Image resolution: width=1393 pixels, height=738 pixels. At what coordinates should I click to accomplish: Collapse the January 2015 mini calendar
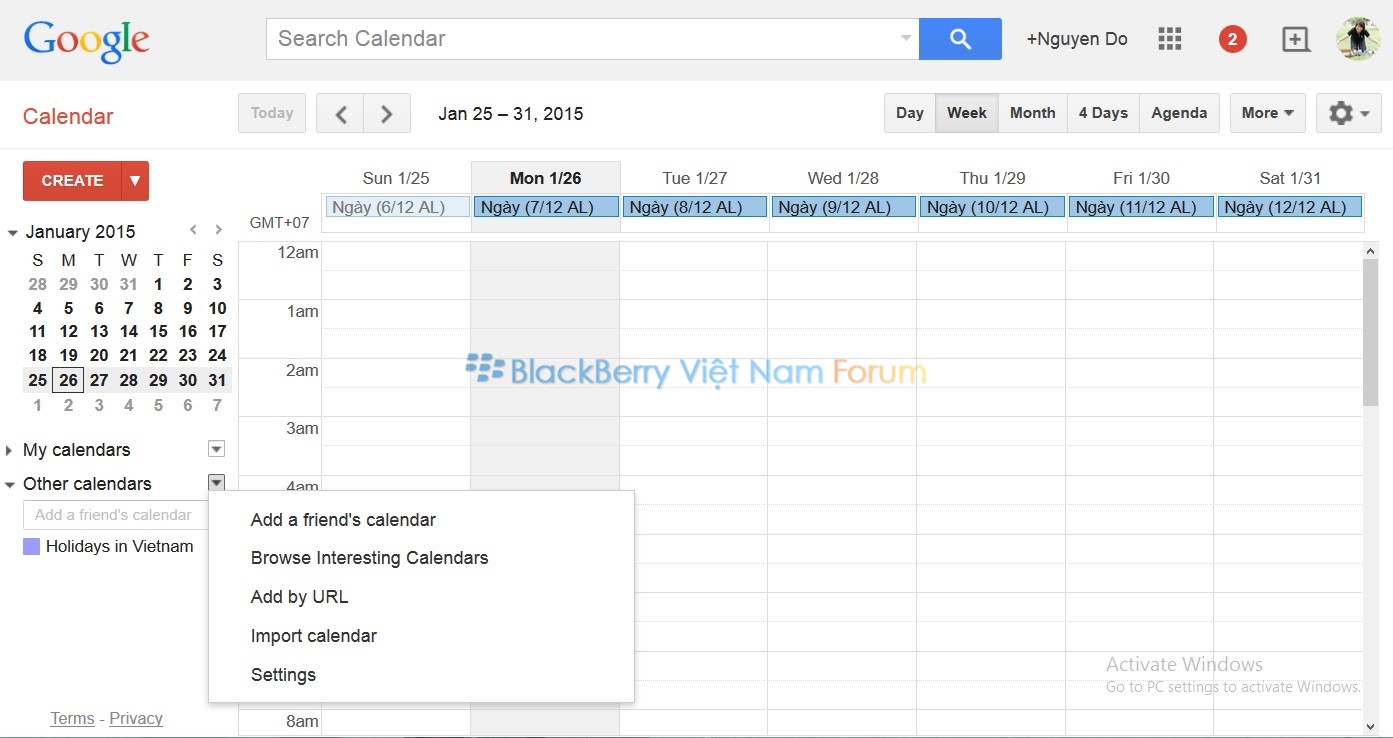pyautogui.click(x=12, y=232)
